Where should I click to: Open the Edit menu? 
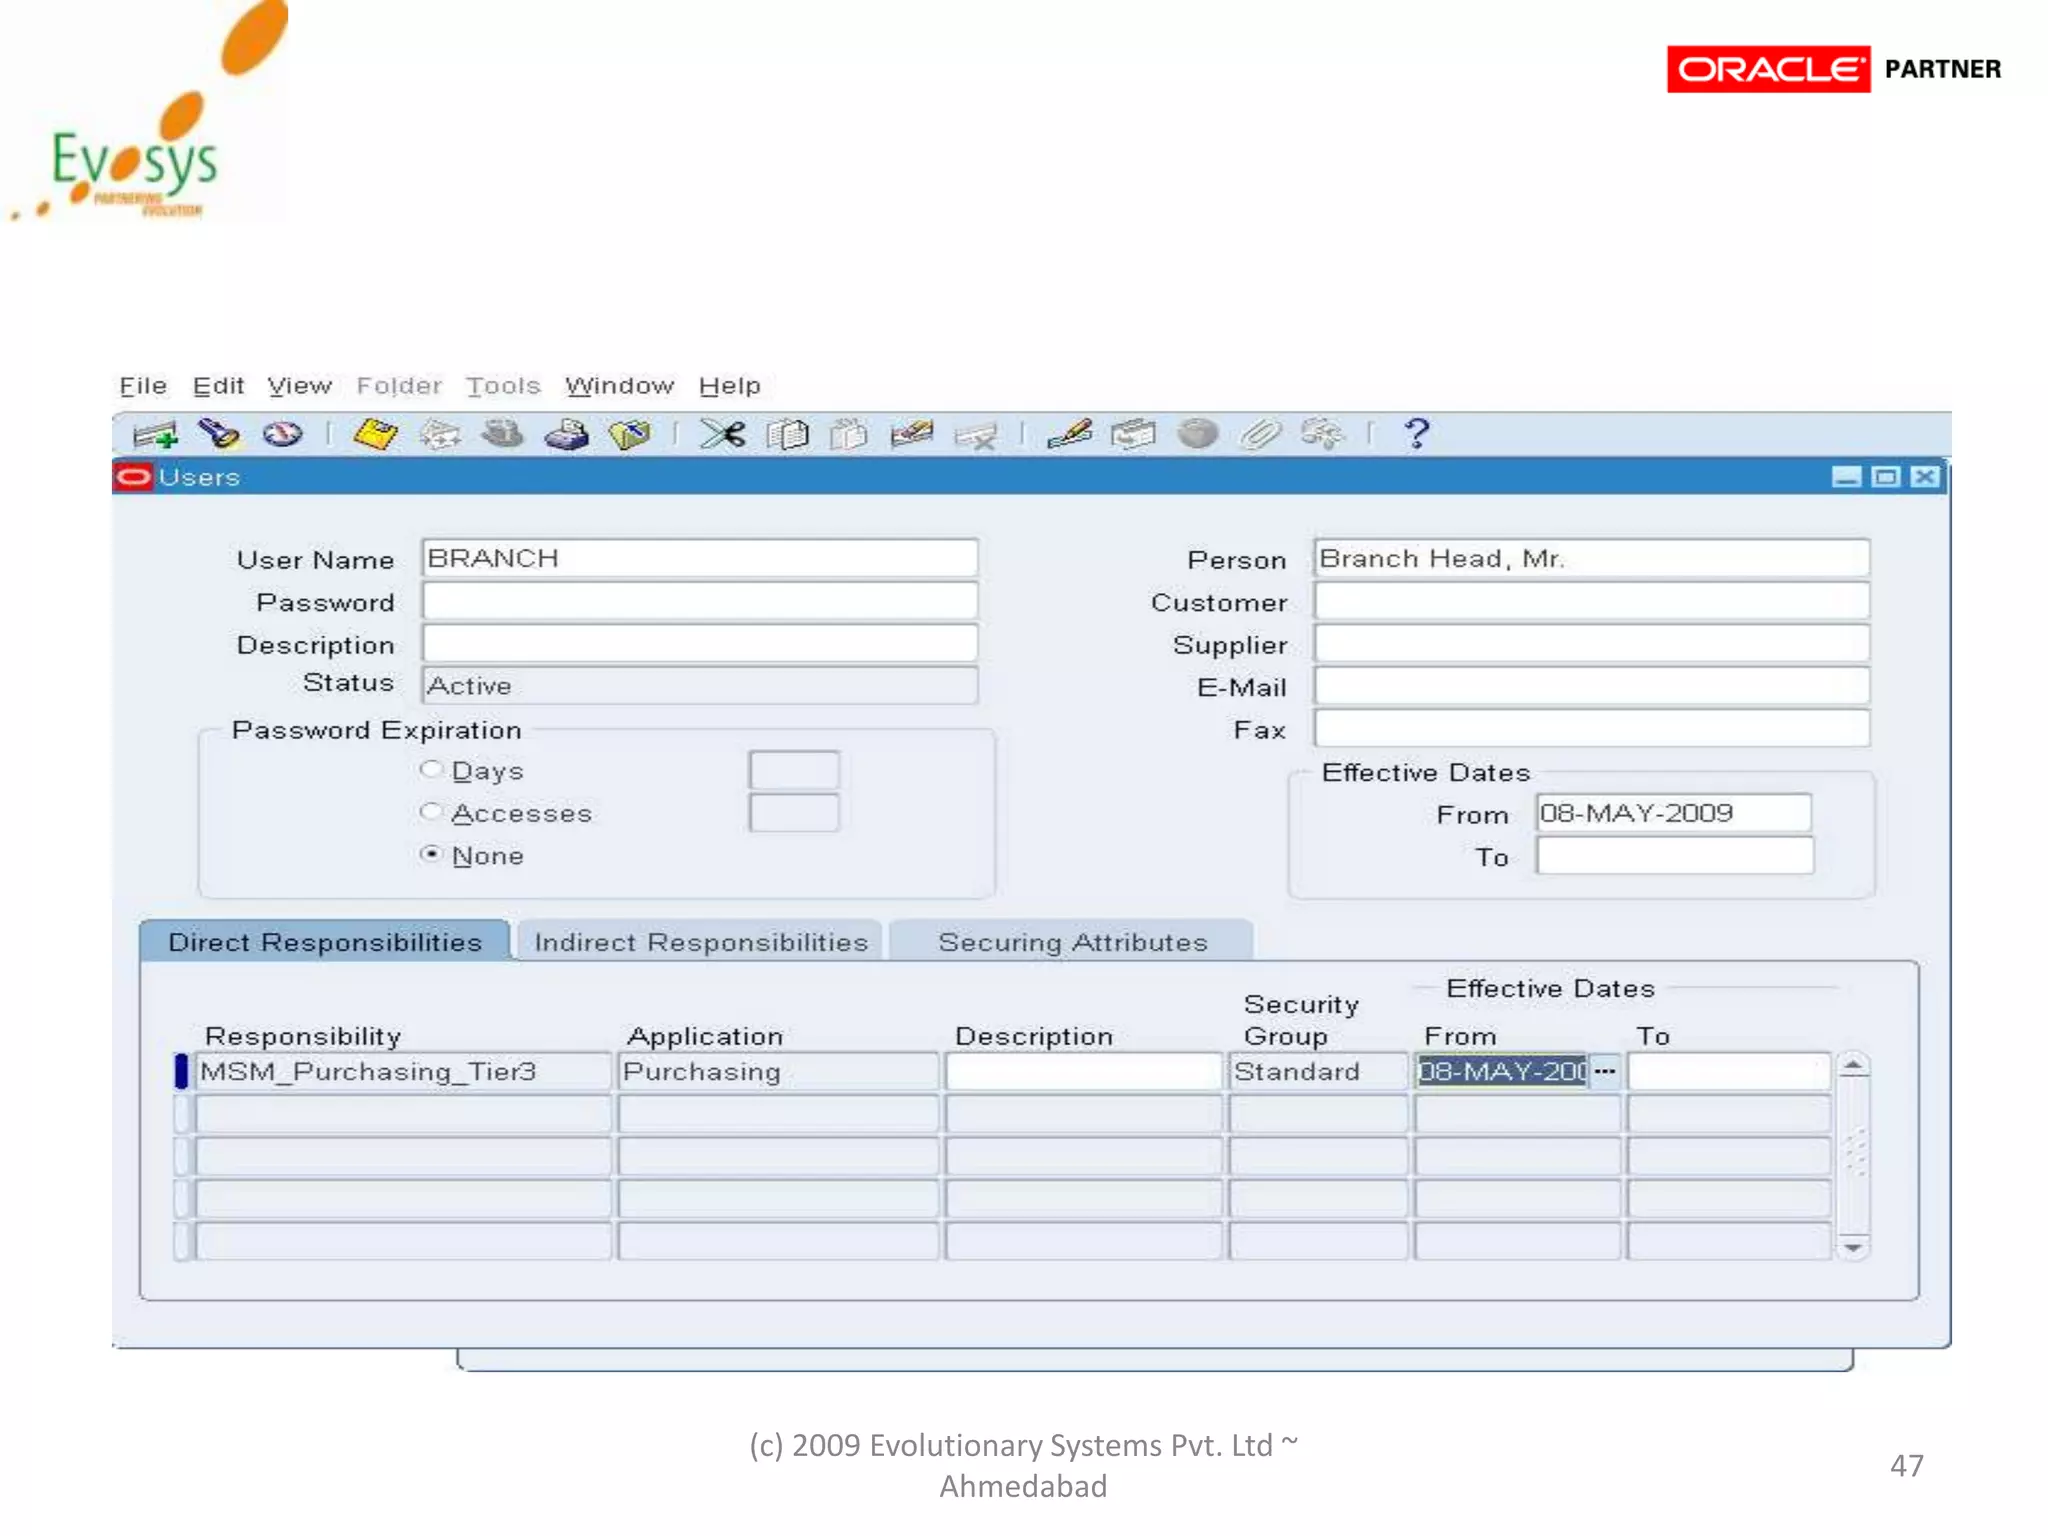[218, 386]
